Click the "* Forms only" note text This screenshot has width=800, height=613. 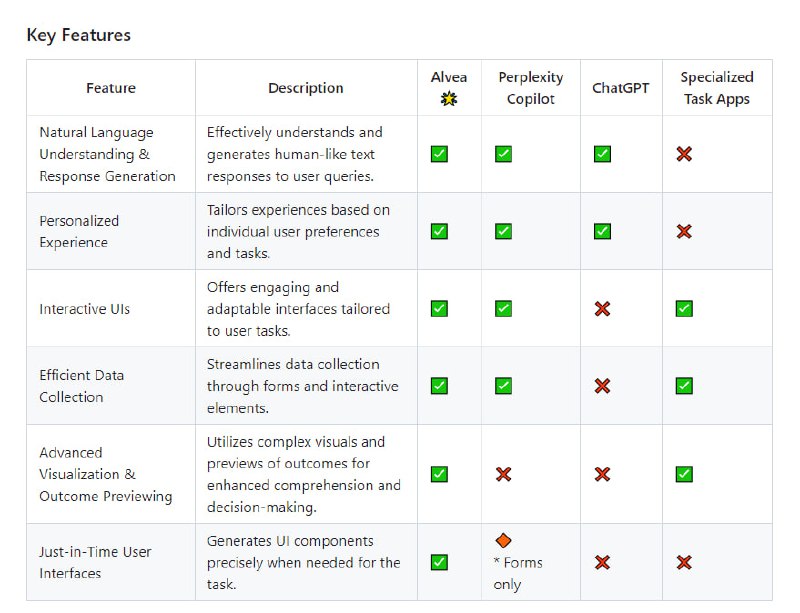click(518, 573)
